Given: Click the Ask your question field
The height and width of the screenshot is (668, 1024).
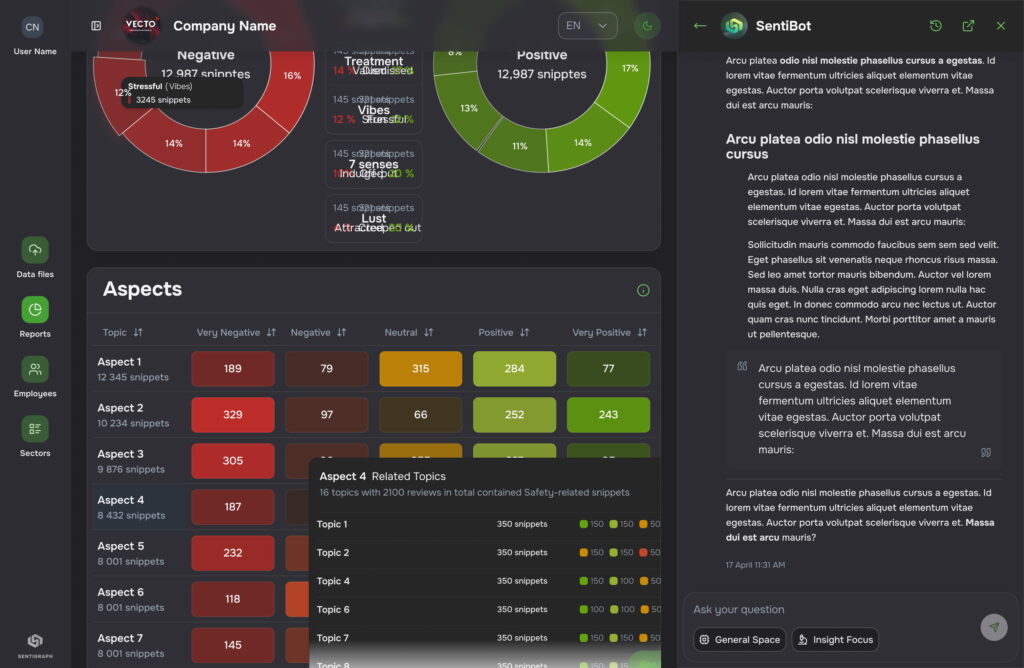Looking at the screenshot, I should point(830,609).
